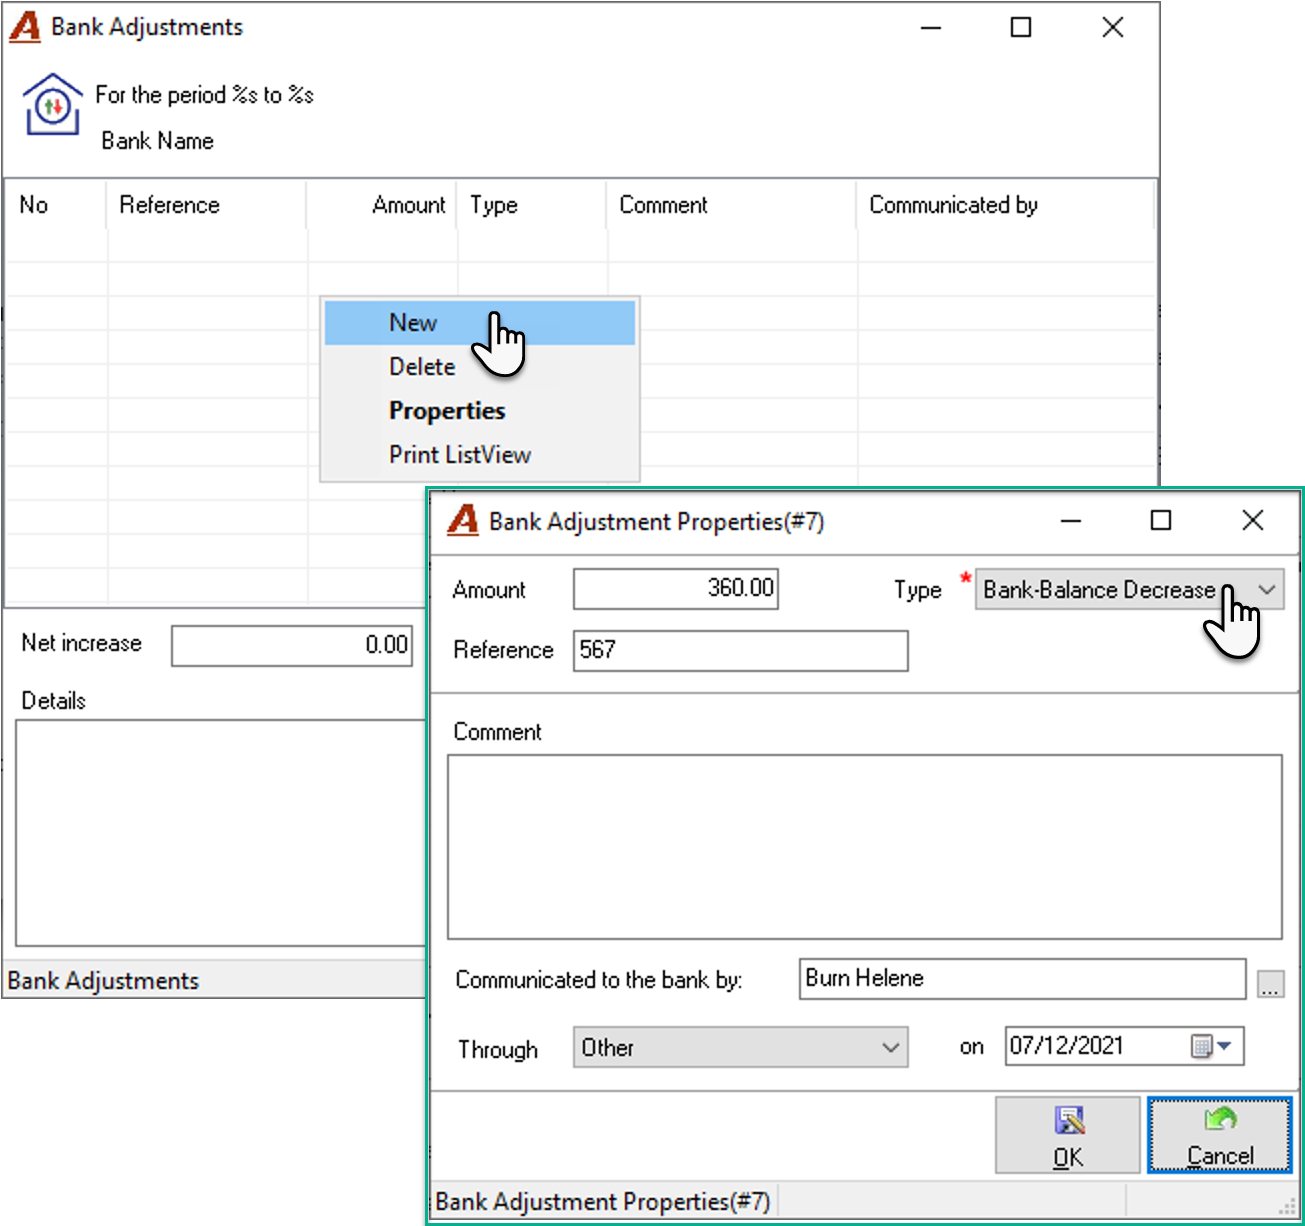Click the Reference field containing 567

[x=740, y=650]
